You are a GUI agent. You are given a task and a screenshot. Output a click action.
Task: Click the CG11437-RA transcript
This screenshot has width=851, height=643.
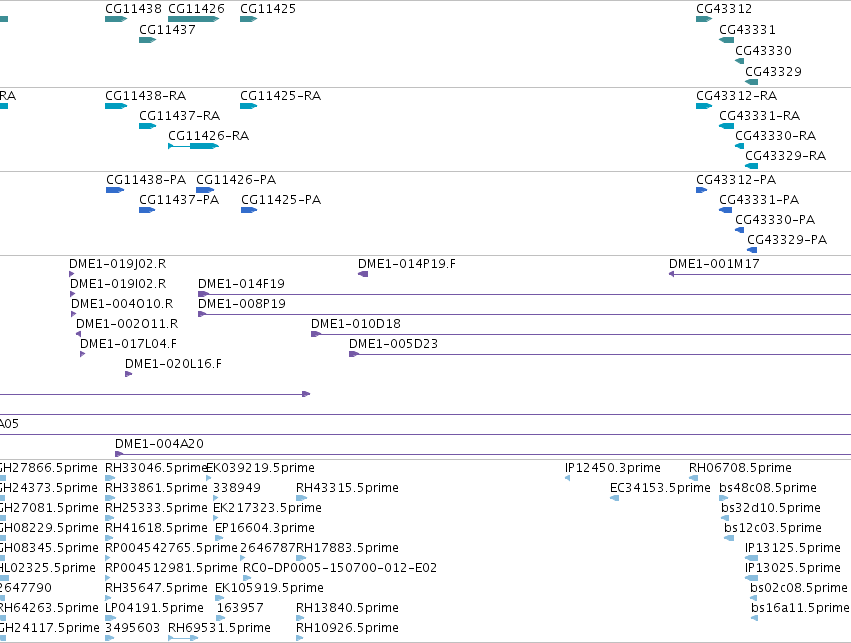point(147,126)
